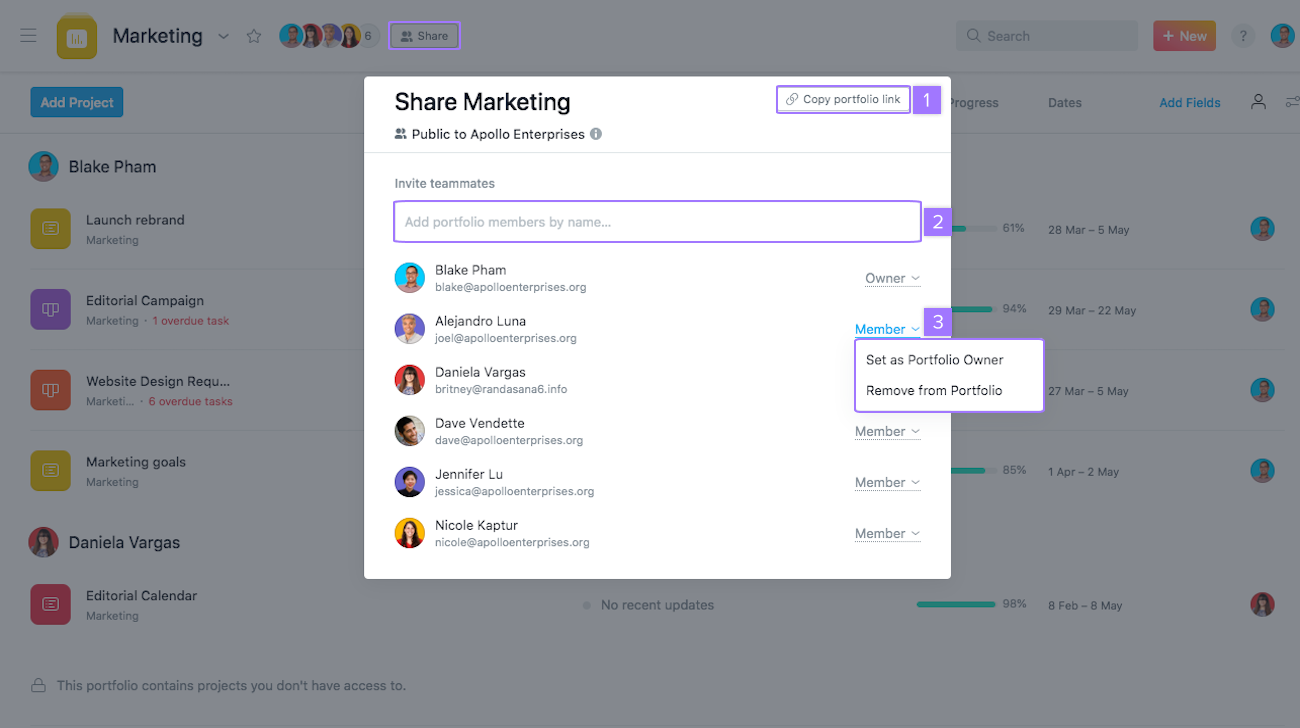Click the 8 Feb – 8 May date range
Image resolution: width=1300 pixels, height=728 pixels.
point(1085,605)
